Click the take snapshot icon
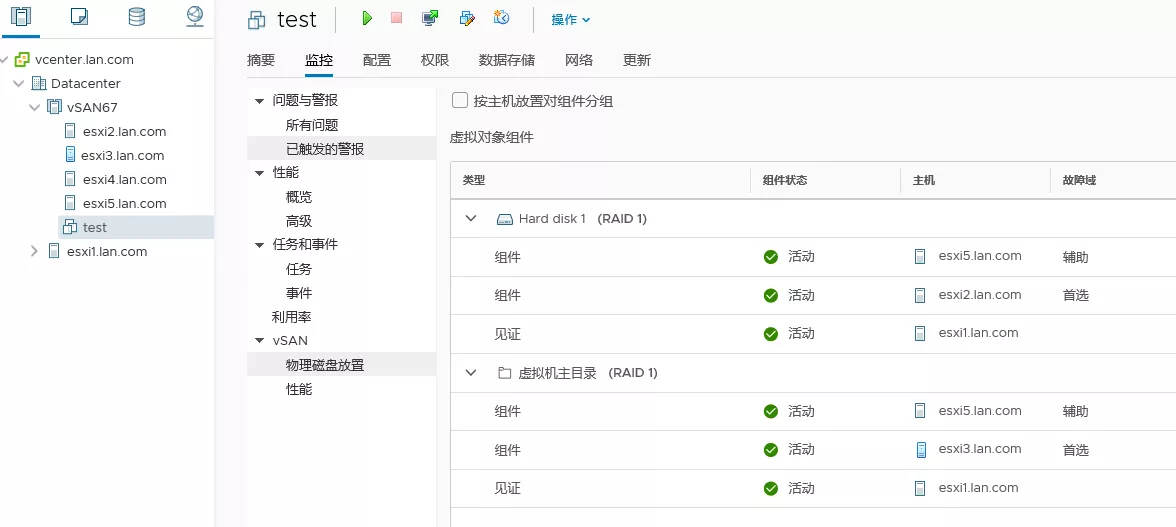 [x=502, y=18]
